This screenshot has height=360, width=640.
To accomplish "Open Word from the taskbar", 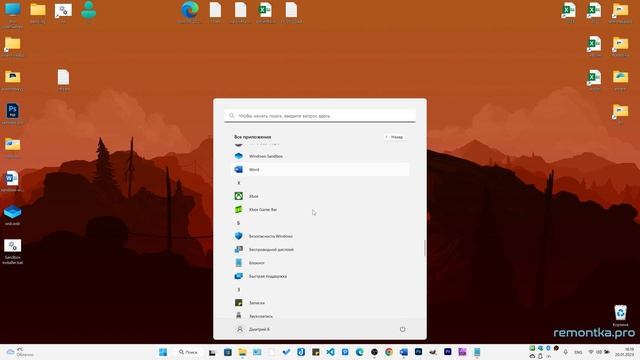I will coord(404,352).
